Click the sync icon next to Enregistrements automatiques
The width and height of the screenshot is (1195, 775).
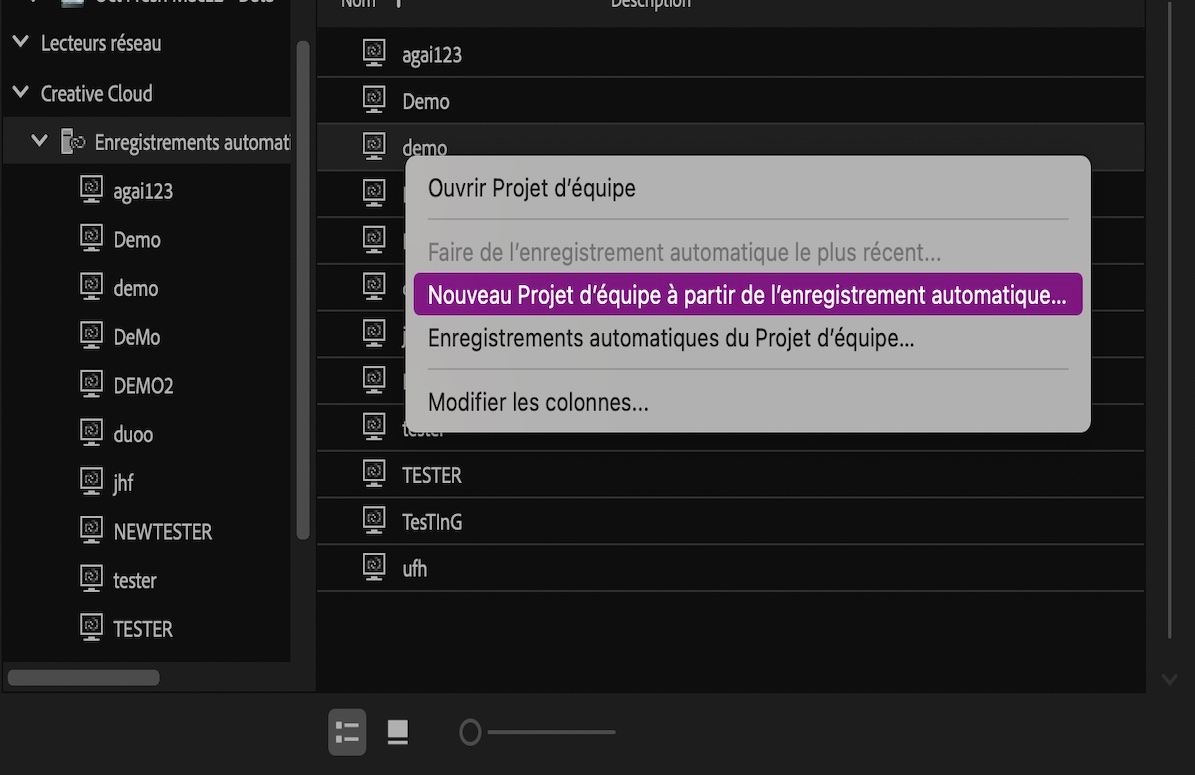(x=72, y=141)
